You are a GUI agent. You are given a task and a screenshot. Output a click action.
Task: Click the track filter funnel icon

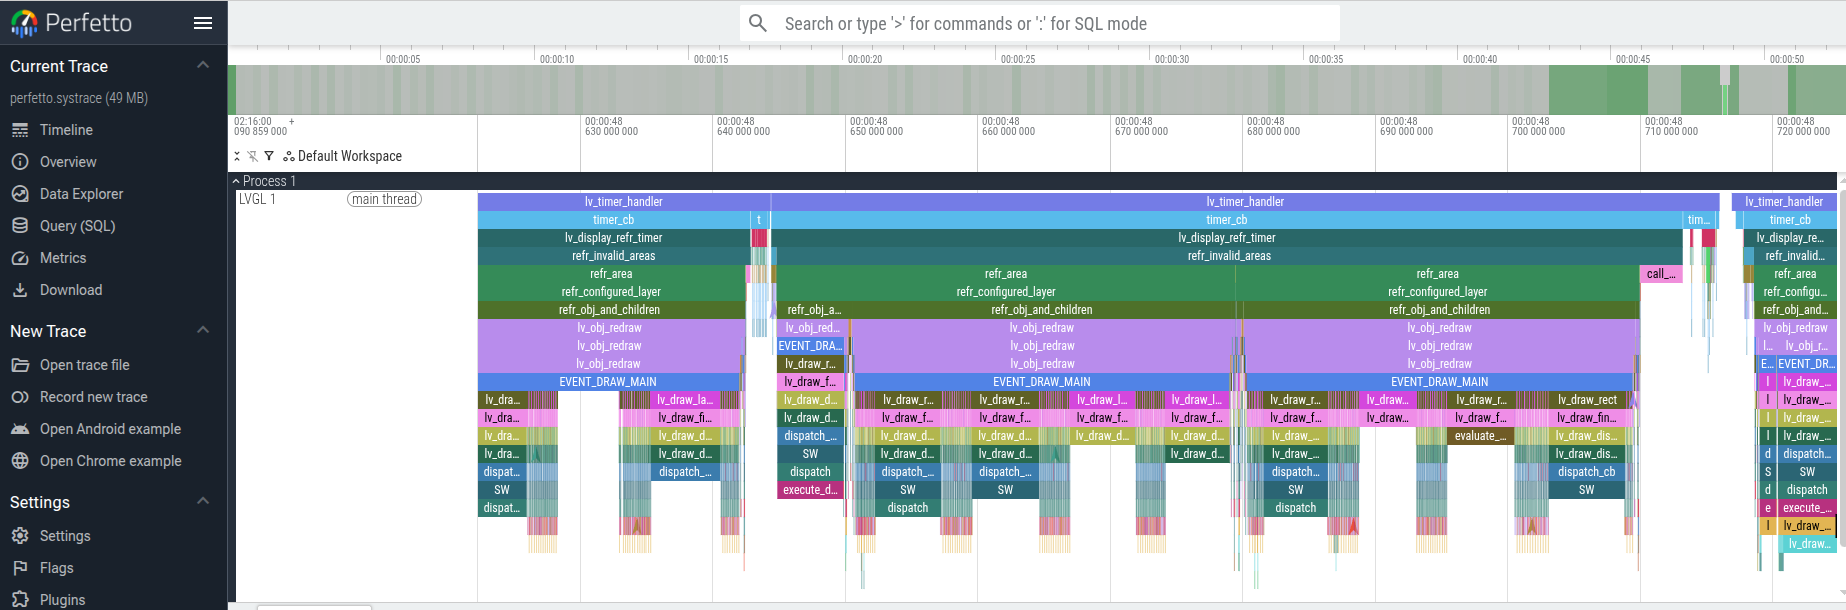point(269,156)
